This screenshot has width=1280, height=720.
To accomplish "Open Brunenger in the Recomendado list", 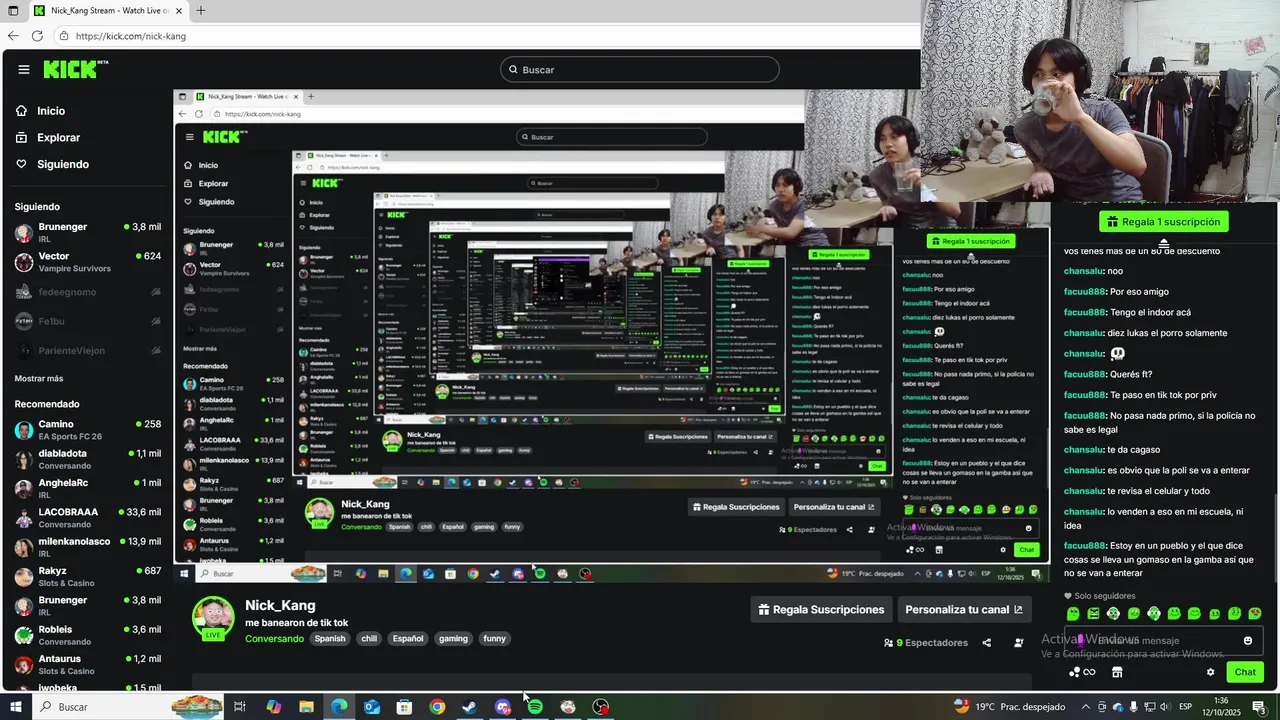I will (88, 606).
